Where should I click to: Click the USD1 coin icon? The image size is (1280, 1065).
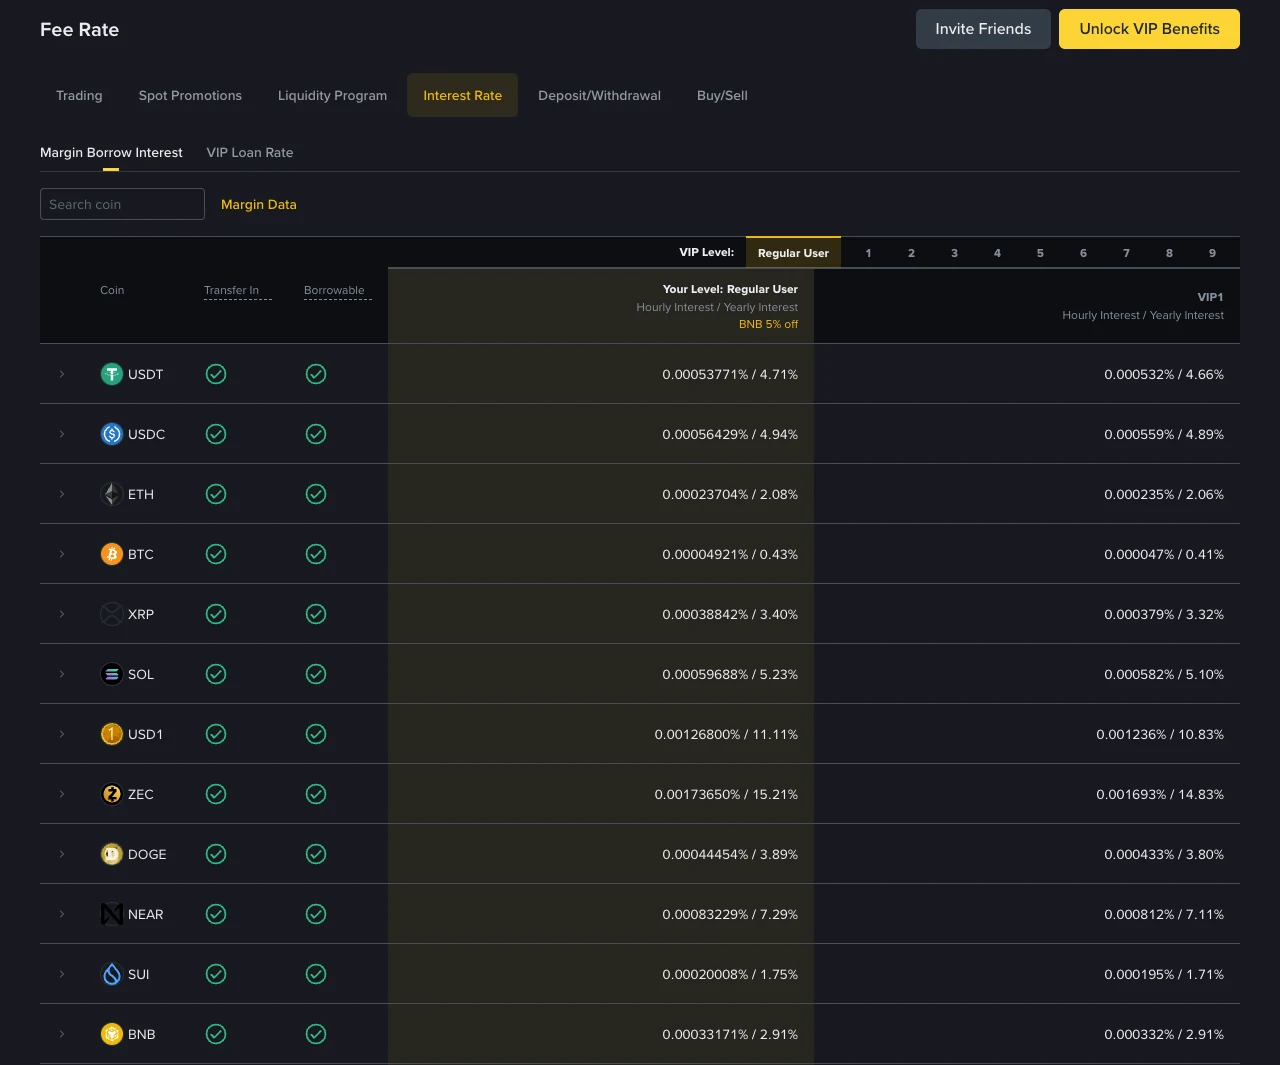pos(112,734)
